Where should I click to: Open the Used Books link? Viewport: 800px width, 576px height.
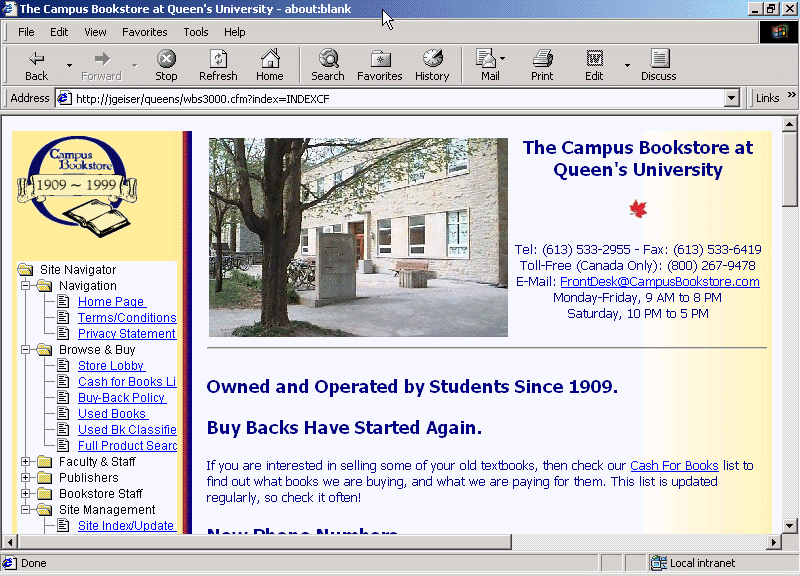tap(113, 413)
